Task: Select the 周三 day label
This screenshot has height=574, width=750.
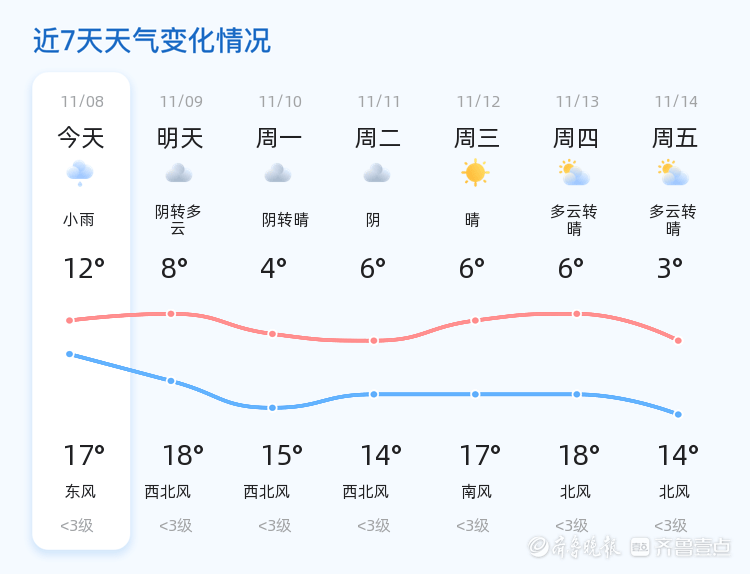Action: (477, 138)
